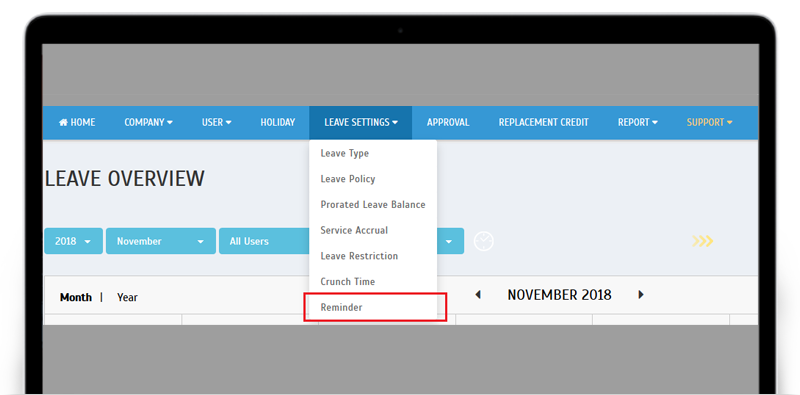Click the NOVEMBER 2018 calendar title
The height and width of the screenshot is (395, 800).
559,294
